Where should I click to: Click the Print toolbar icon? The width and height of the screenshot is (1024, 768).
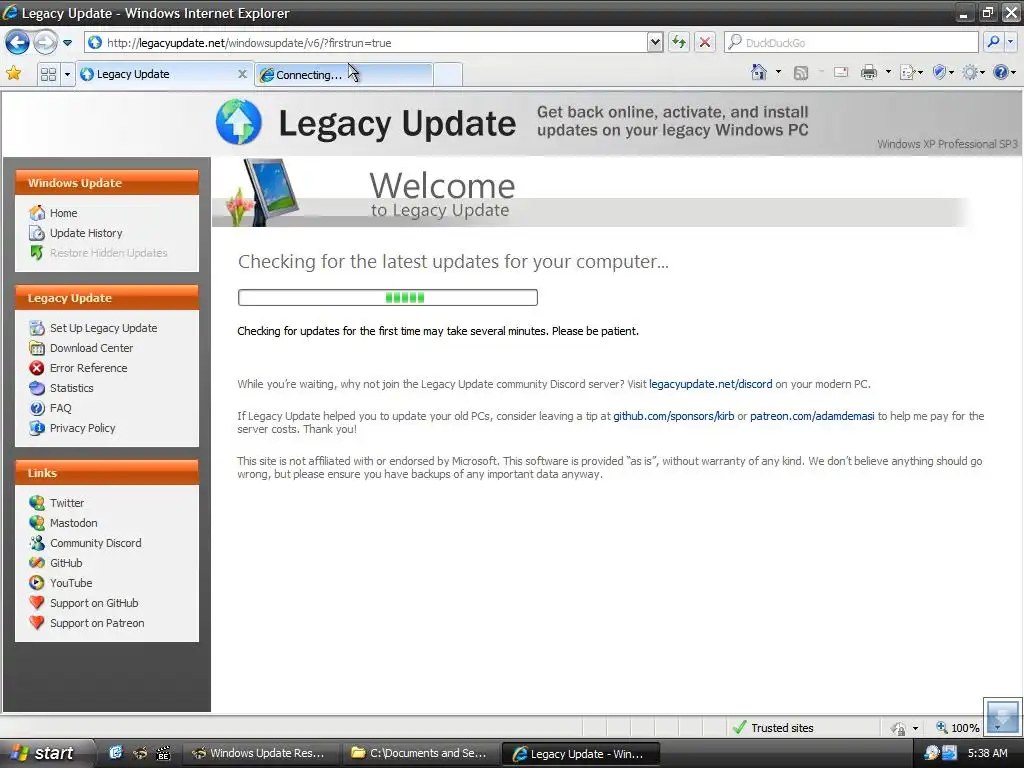tap(869, 72)
